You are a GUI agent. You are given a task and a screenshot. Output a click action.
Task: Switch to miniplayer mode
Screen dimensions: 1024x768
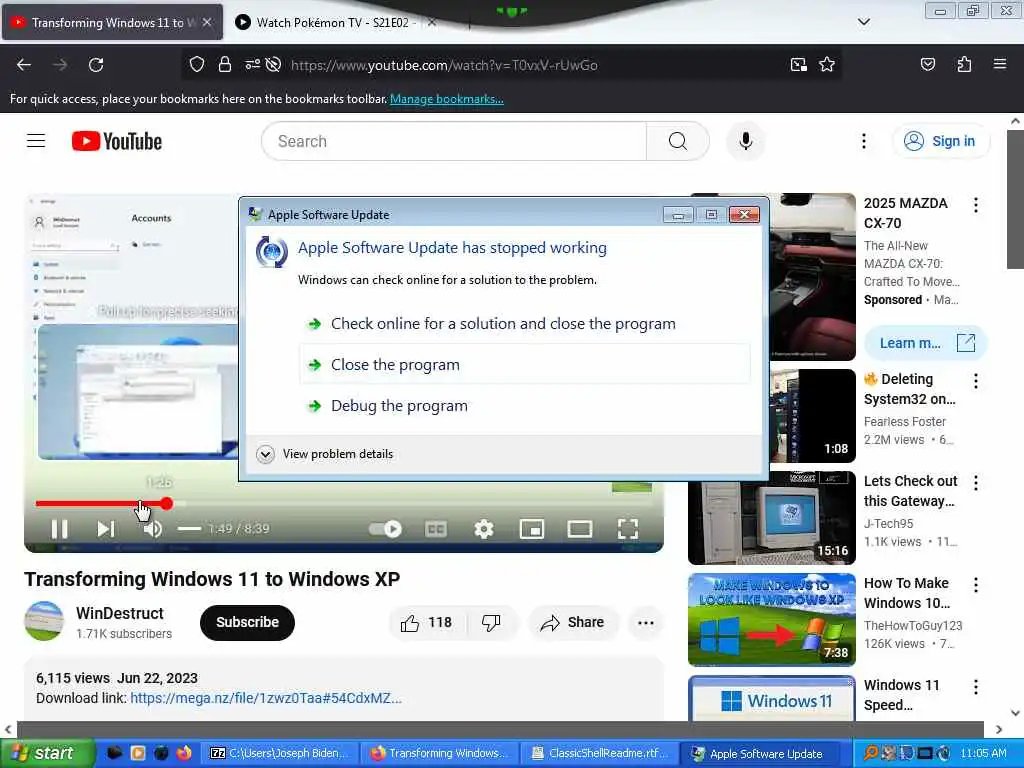coord(532,529)
